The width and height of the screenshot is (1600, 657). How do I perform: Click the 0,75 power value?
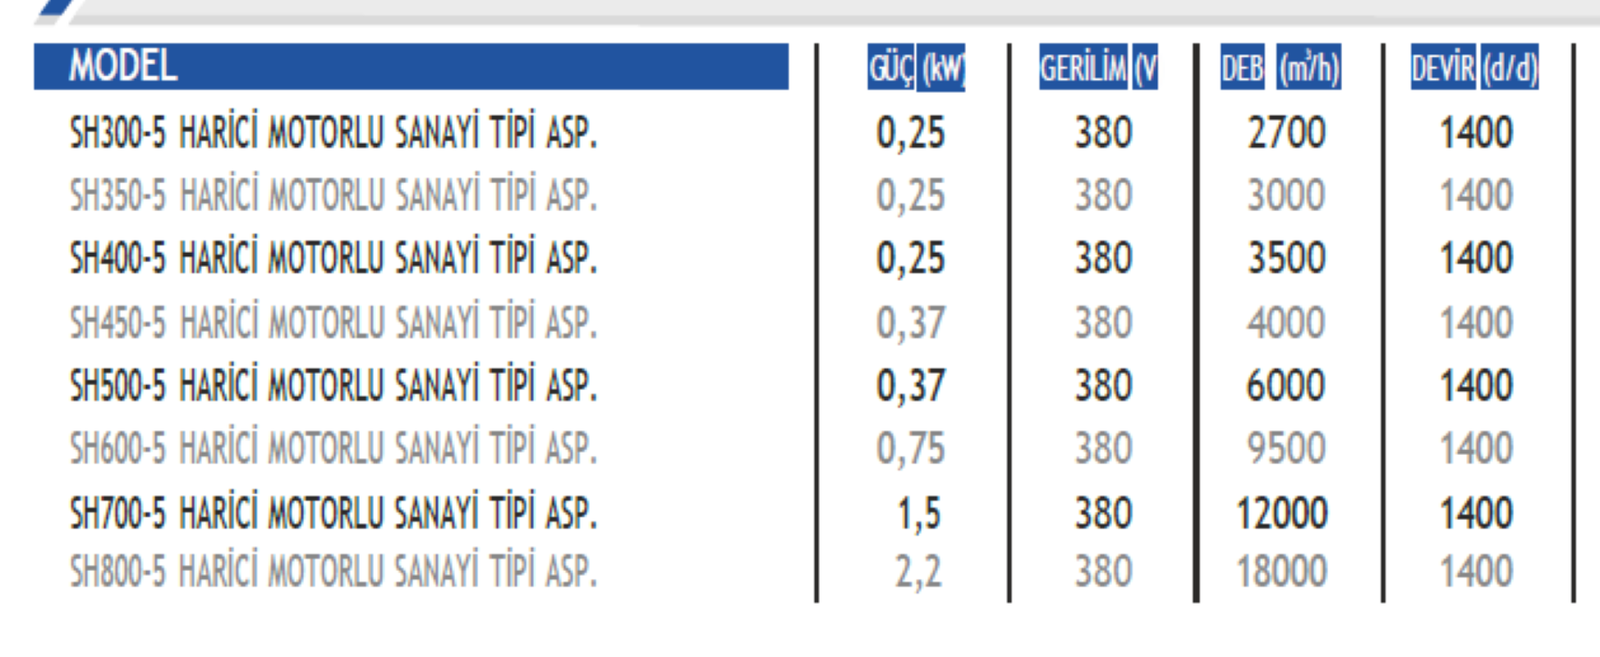click(910, 449)
